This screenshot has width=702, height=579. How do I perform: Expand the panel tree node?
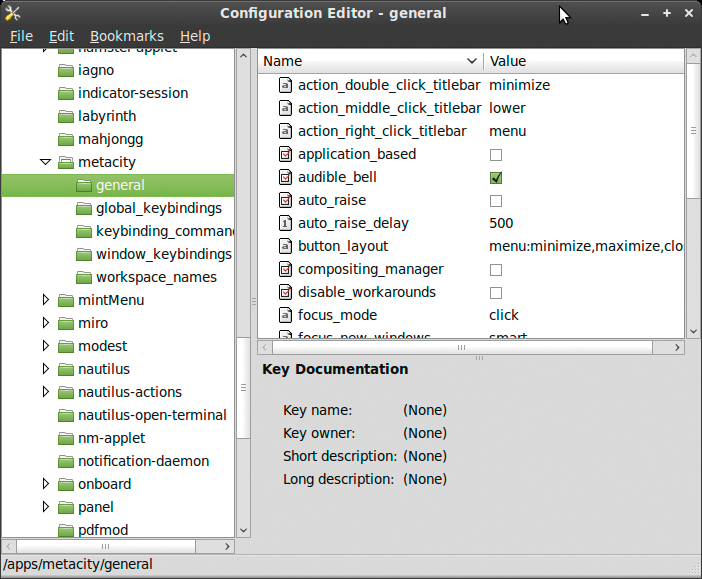(45, 507)
